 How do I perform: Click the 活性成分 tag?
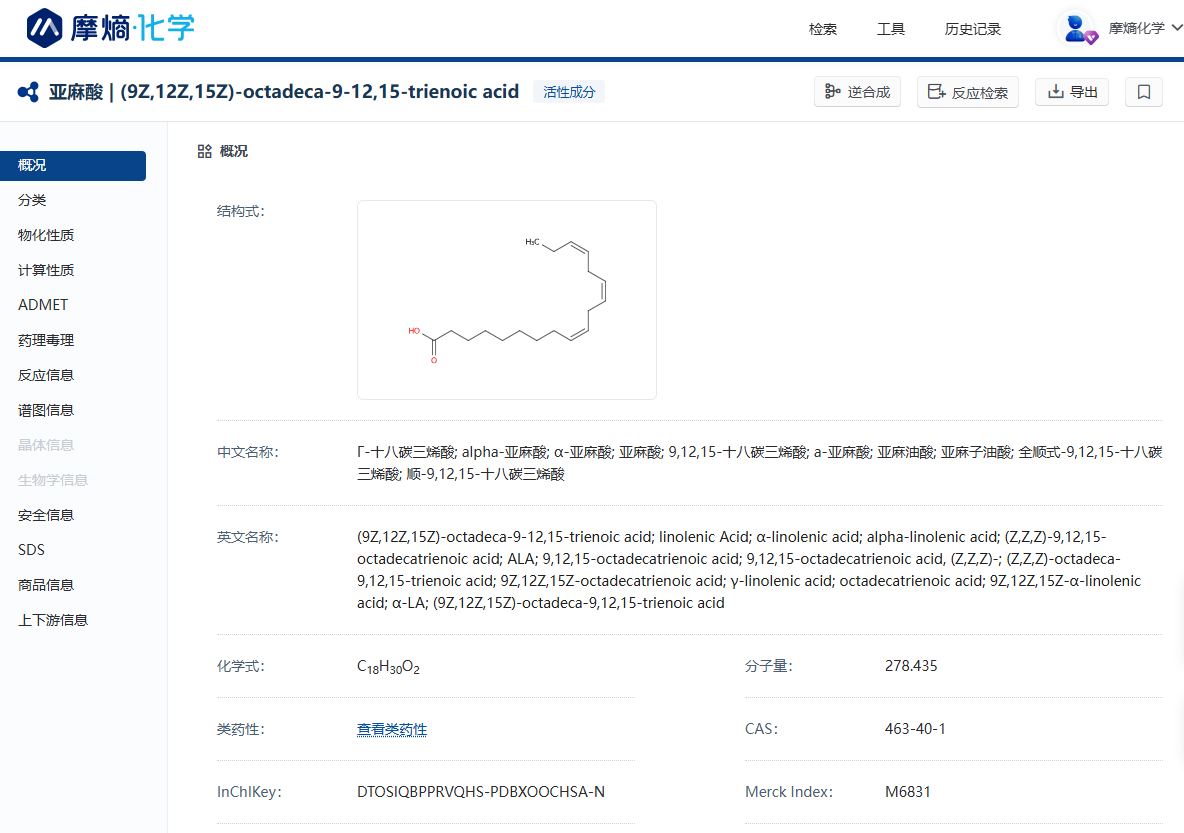[569, 92]
